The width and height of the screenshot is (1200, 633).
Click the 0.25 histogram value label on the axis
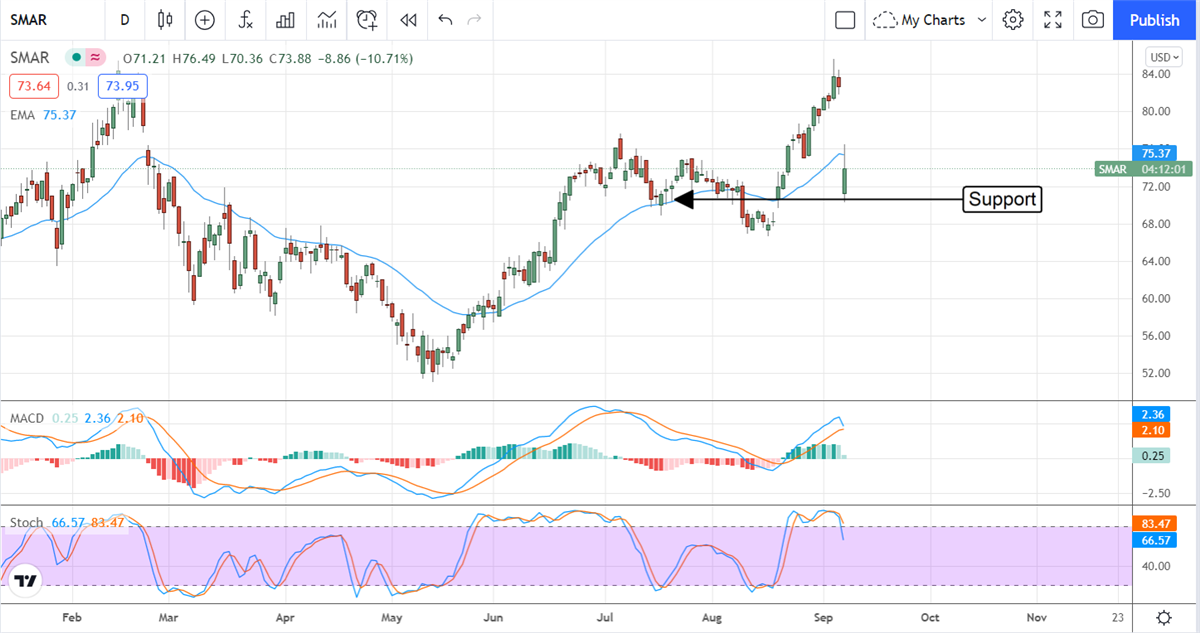point(1154,456)
